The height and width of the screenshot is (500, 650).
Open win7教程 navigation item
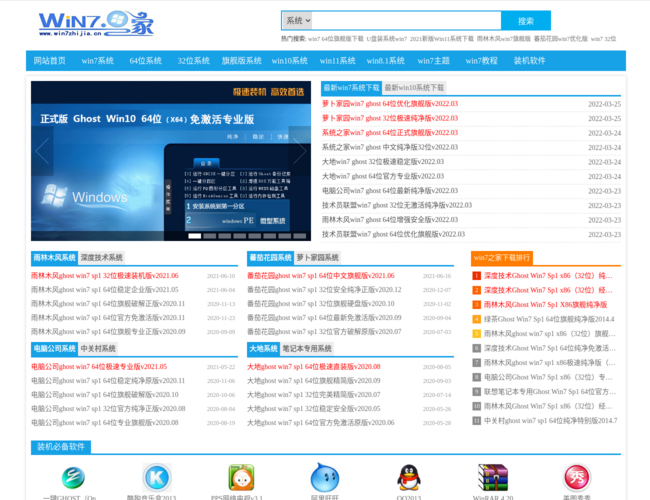pyautogui.click(x=481, y=61)
